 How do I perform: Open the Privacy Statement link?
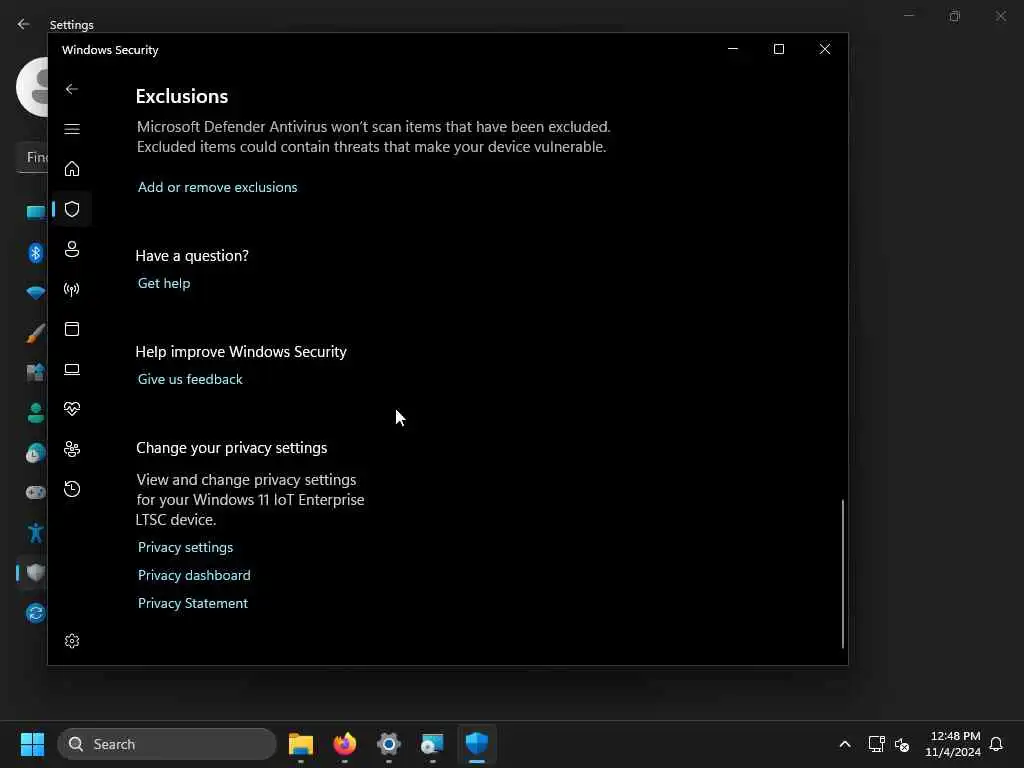click(x=193, y=603)
